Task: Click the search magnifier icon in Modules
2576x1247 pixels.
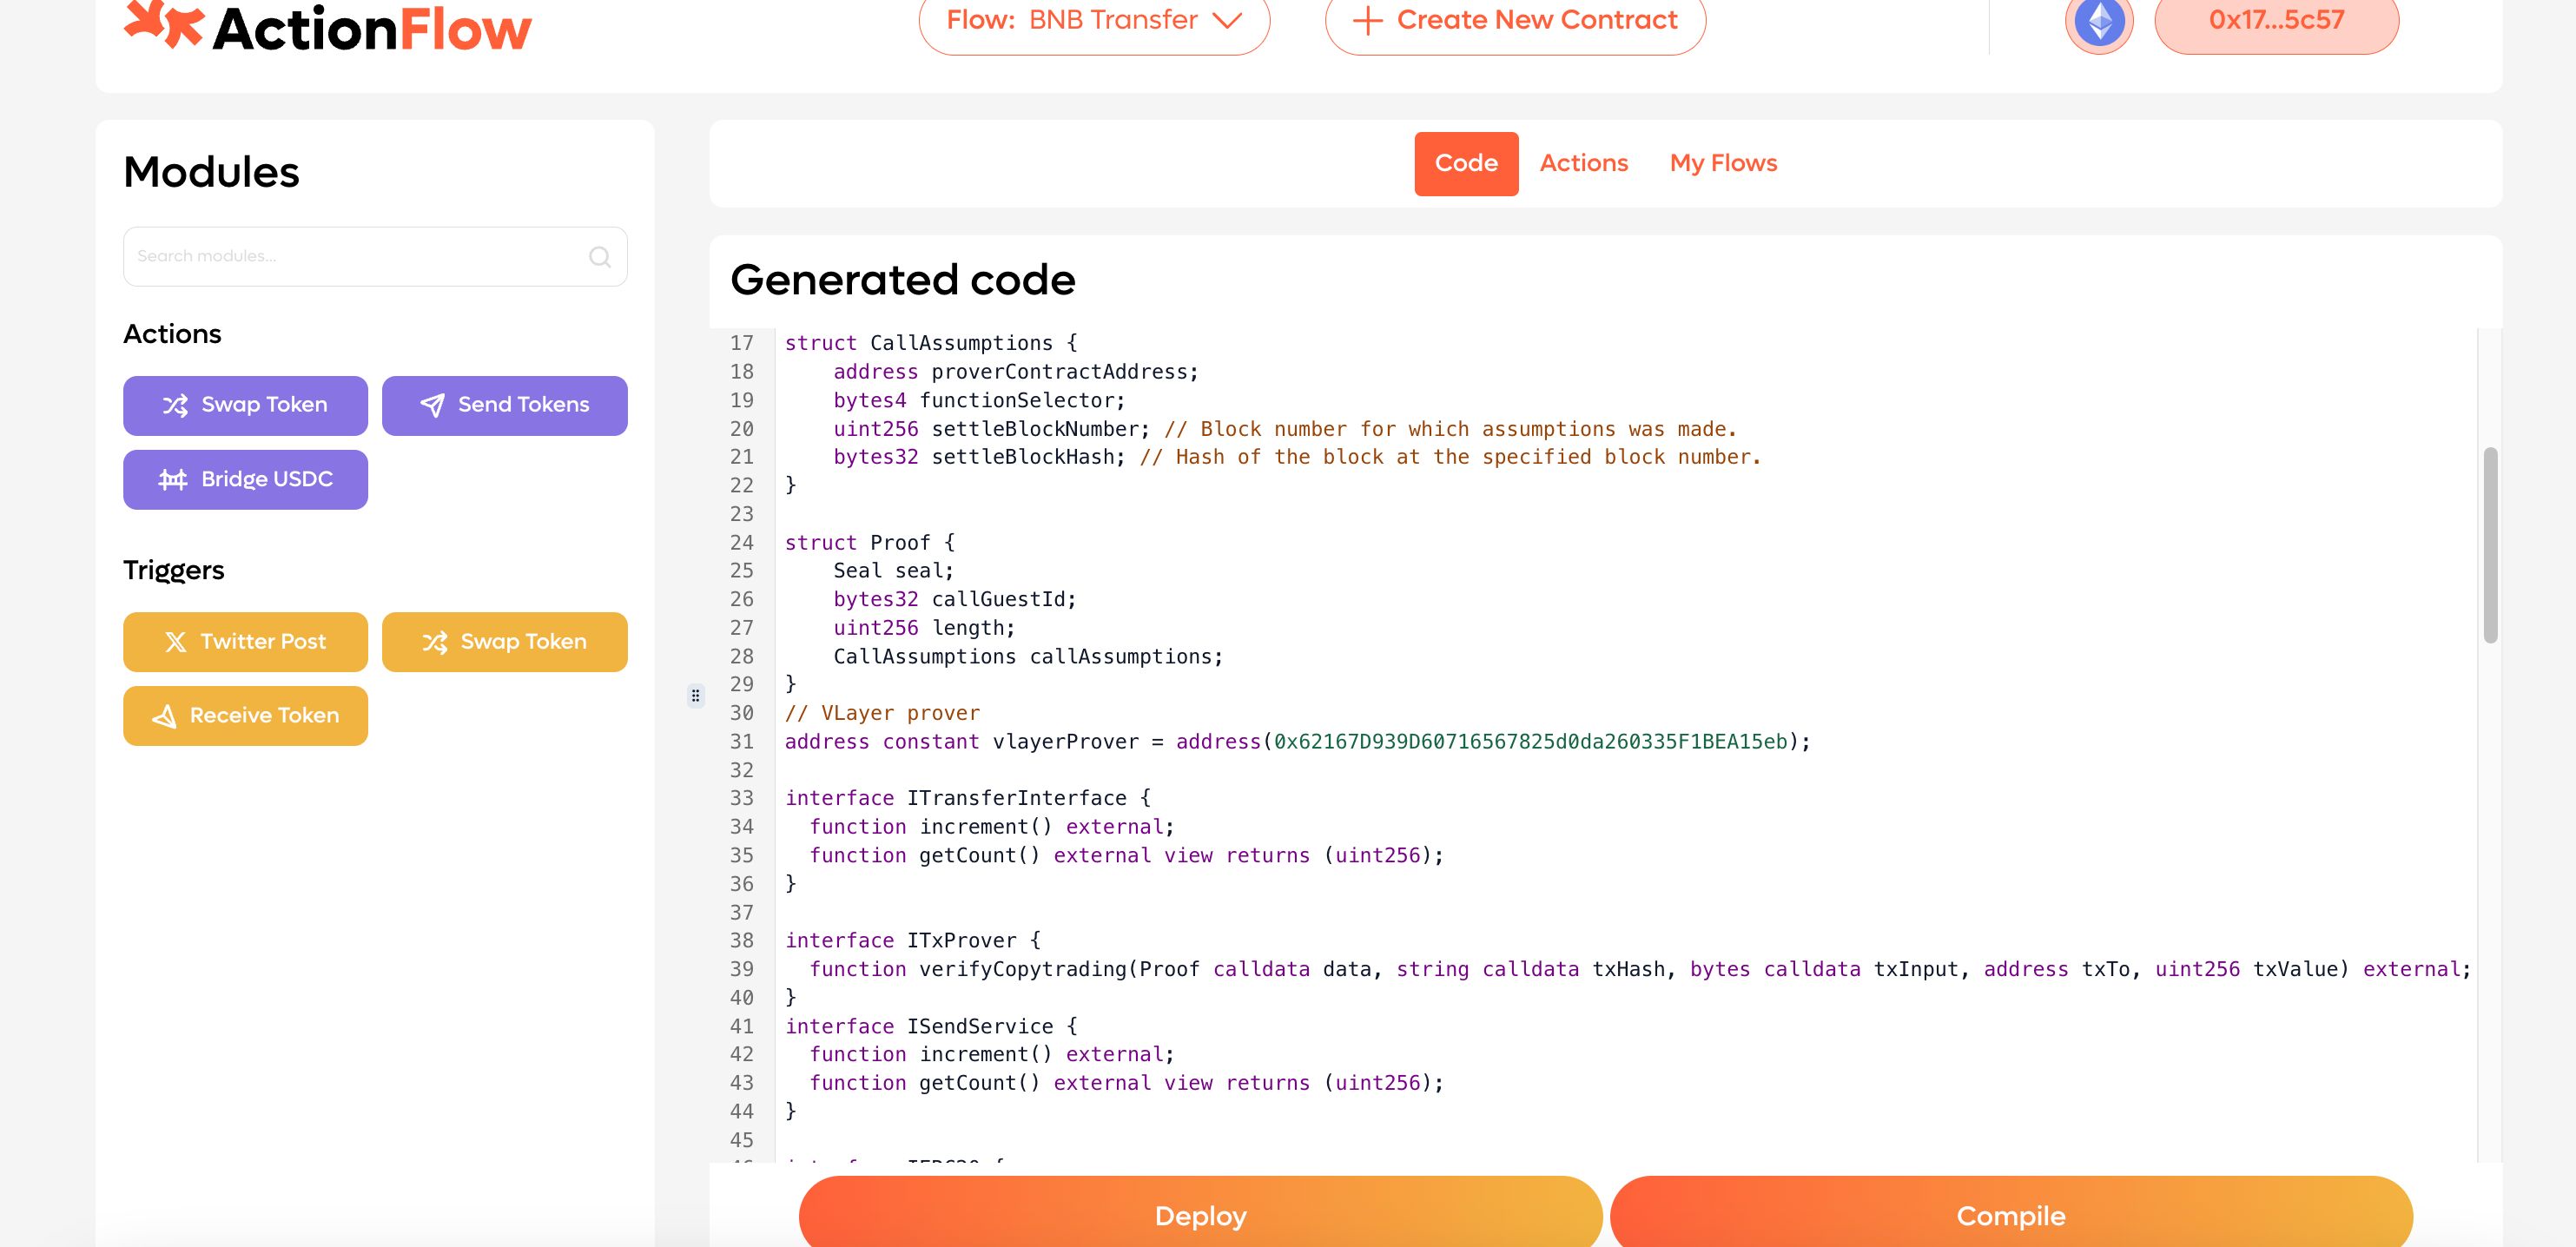Action: 600,257
